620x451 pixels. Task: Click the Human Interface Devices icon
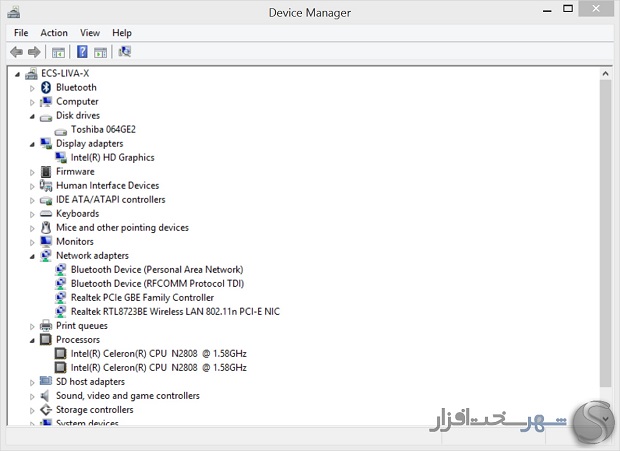point(46,185)
